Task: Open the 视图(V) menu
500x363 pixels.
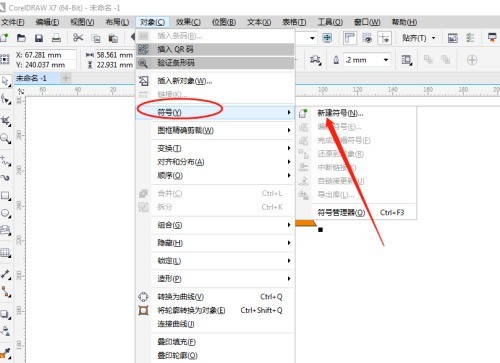Action: [x=82, y=22]
